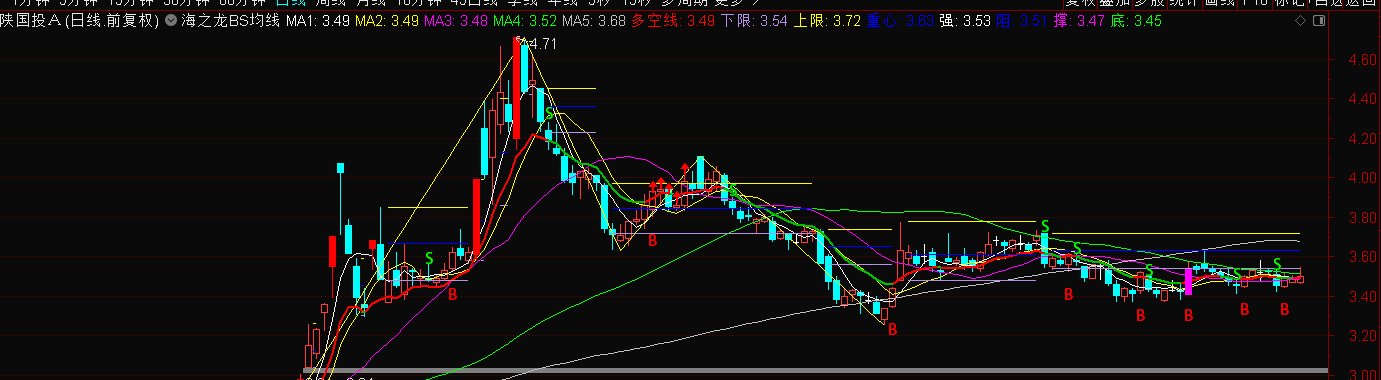Toggle the side panel icon next to the diamond
The width and height of the screenshot is (1381, 380).
pos(1319,20)
